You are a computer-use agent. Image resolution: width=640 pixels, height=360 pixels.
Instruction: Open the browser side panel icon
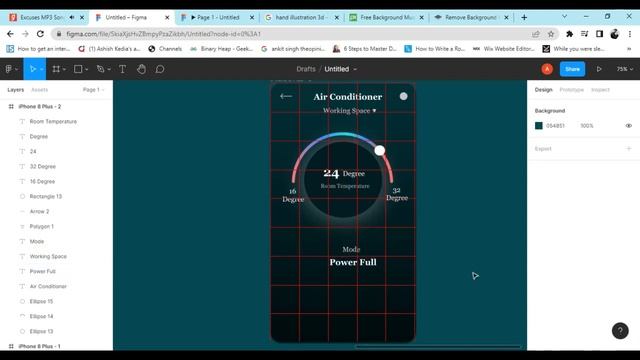click(599, 34)
